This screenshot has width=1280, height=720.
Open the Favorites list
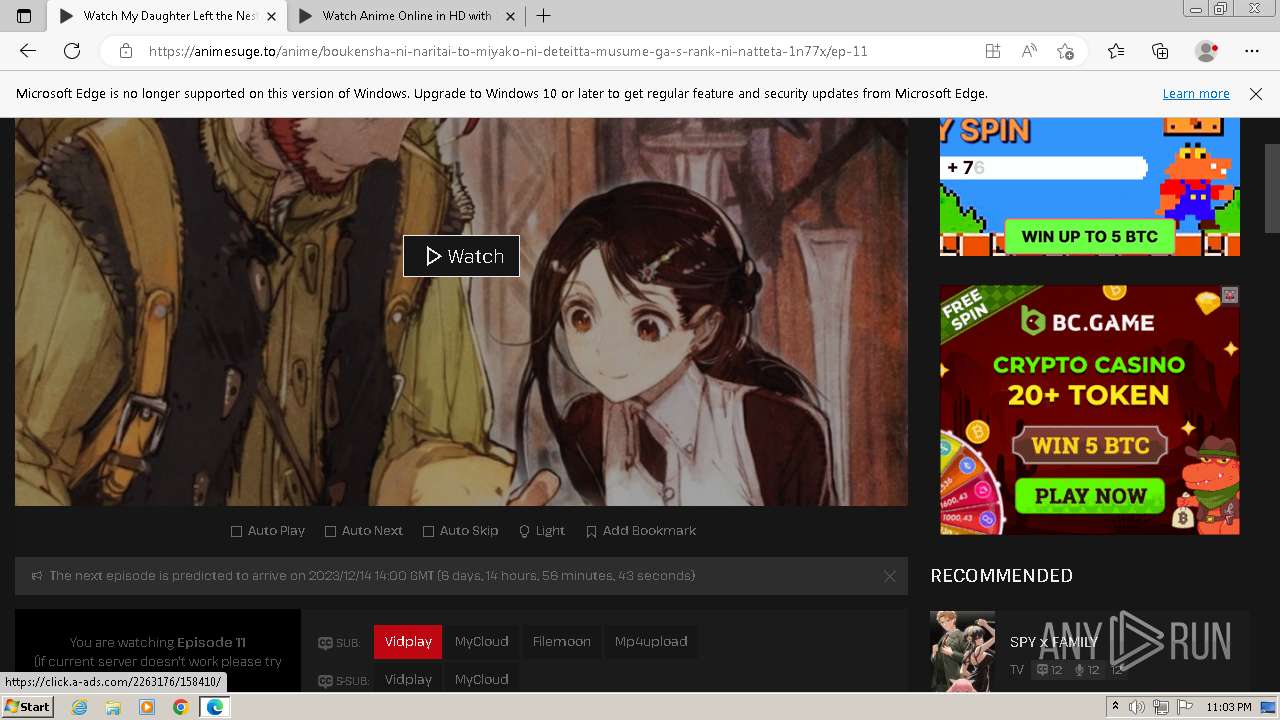[x=1116, y=51]
